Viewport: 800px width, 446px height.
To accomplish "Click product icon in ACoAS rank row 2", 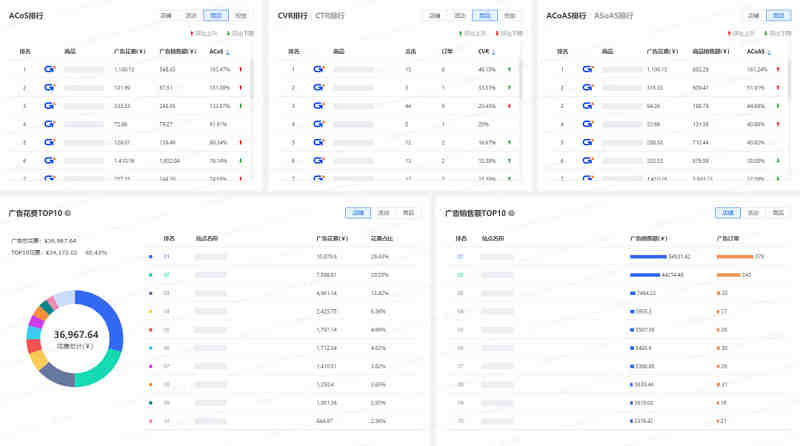I will (588, 87).
